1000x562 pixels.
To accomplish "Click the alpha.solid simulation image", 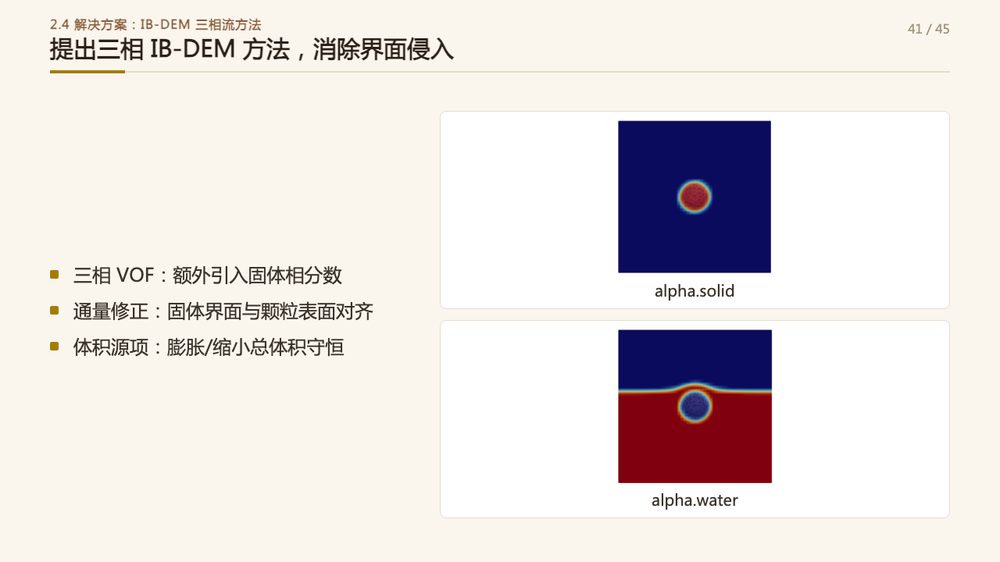I will (x=694, y=196).
